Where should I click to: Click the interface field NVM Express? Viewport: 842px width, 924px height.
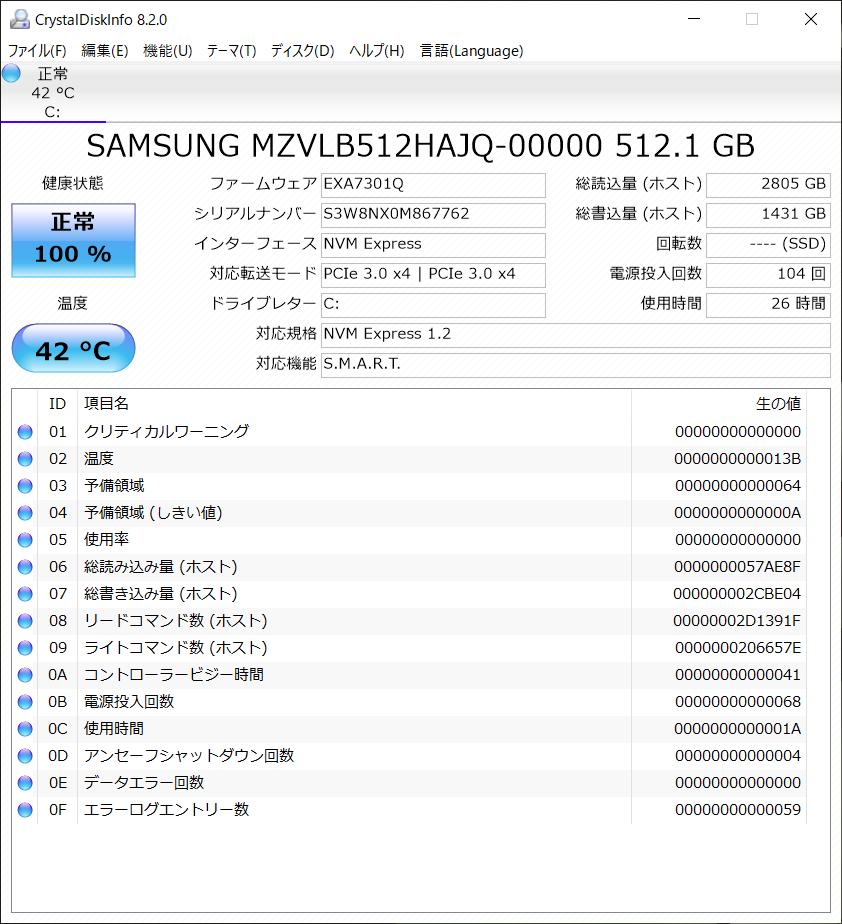point(433,245)
